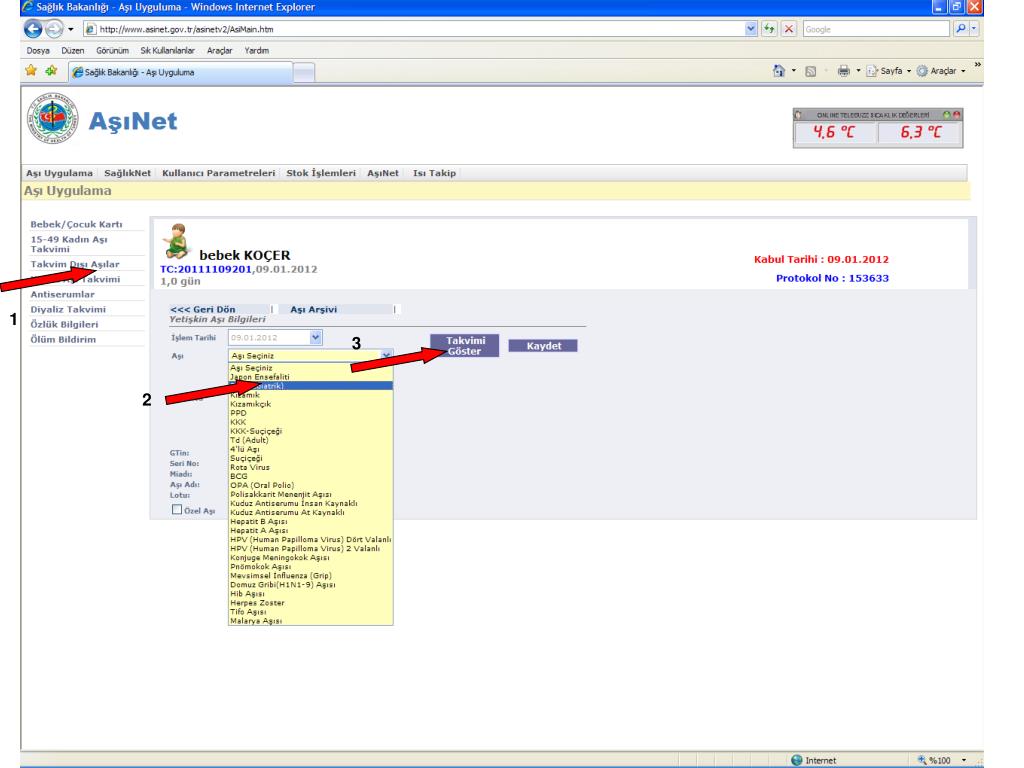The image size is (1024, 768).
Task: Open the Dosya menu
Action: click(38, 50)
